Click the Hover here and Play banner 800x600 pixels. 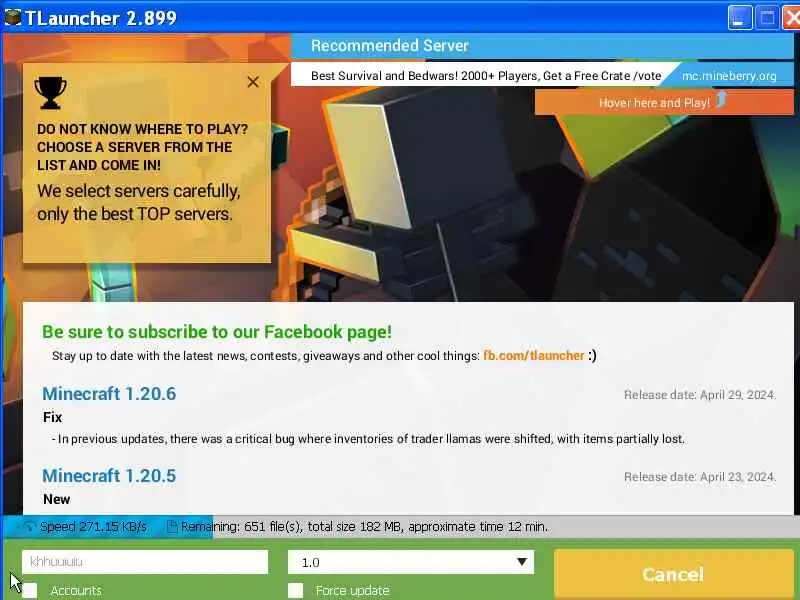coord(664,102)
